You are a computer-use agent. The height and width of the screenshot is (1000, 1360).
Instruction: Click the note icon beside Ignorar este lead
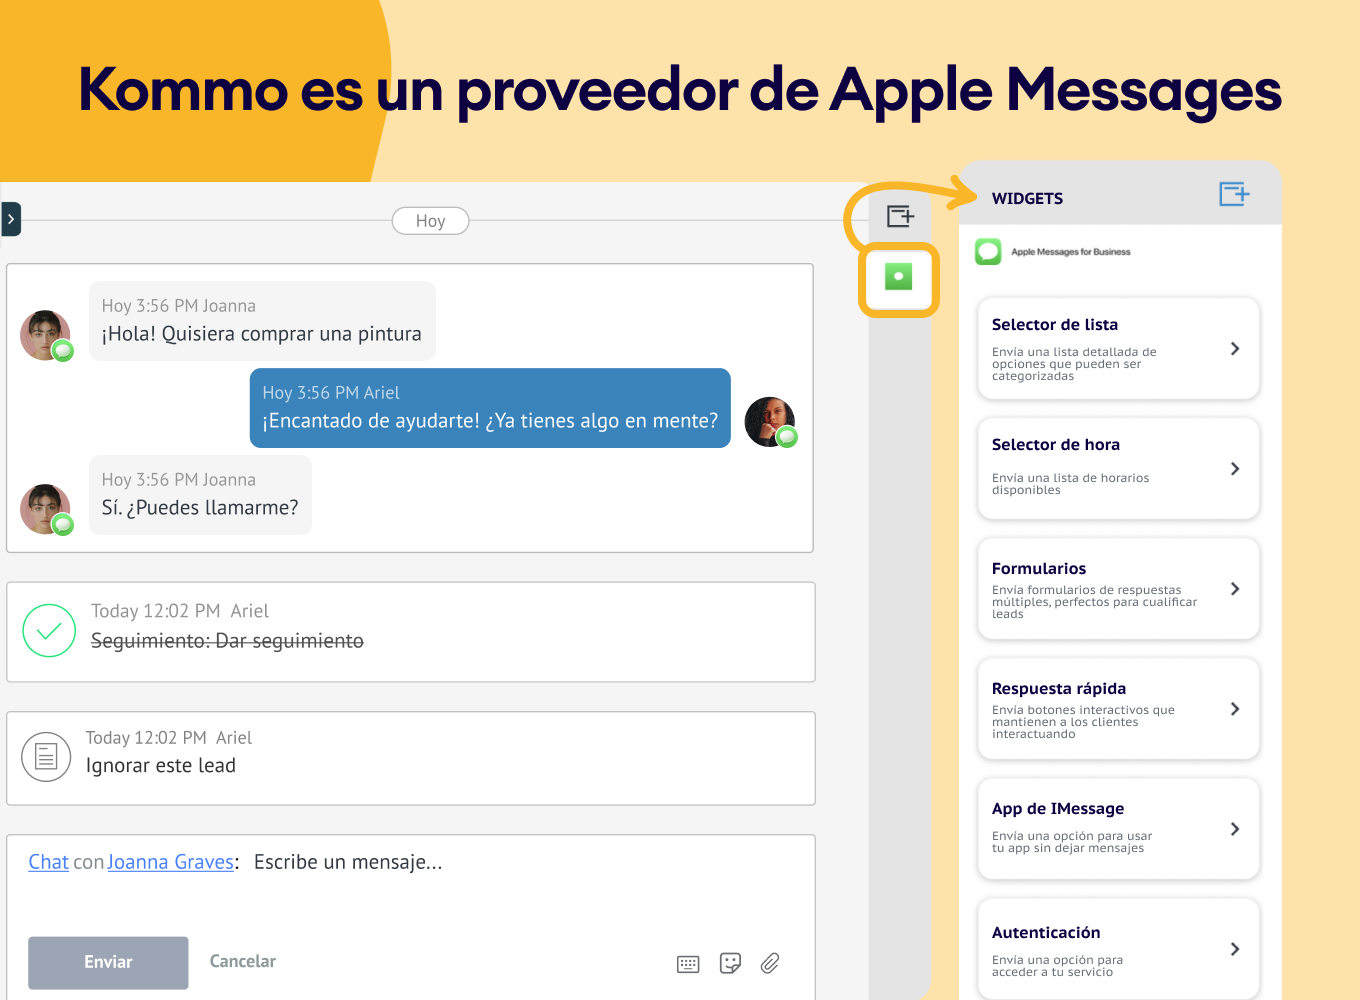point(46,756)
